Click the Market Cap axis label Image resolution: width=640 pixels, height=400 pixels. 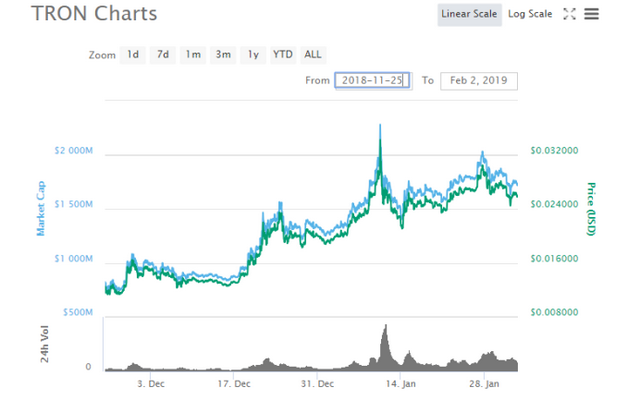(x=40, y=209)
